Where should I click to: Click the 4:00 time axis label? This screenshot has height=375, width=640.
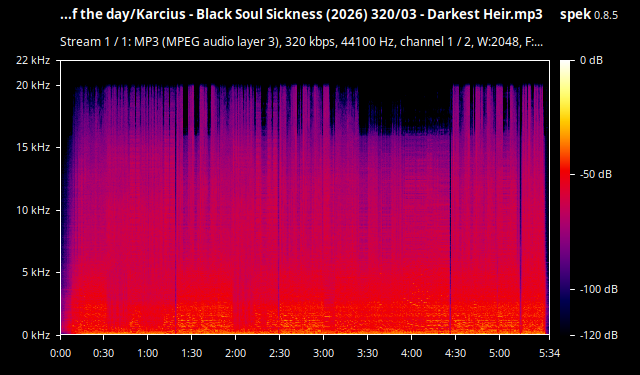[x=411, y=353]
